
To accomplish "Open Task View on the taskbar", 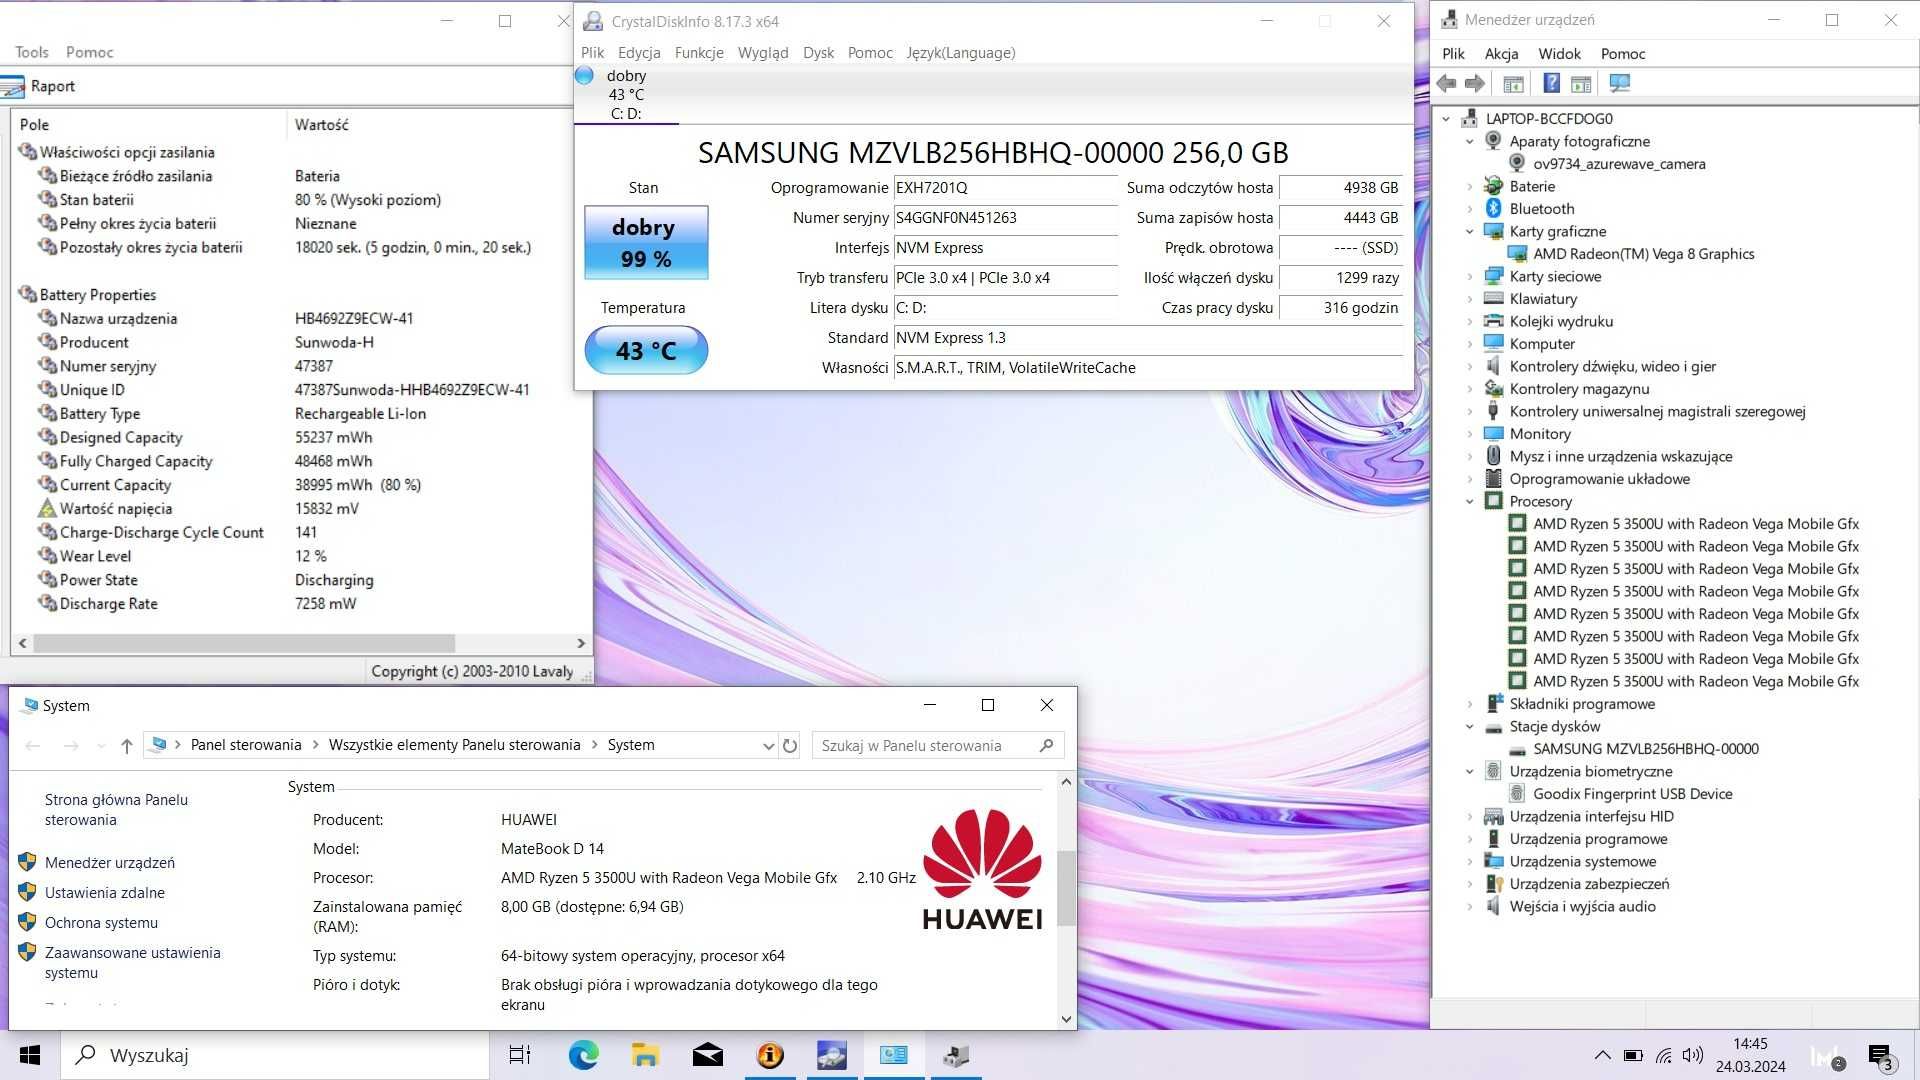I will (520, 1055).
